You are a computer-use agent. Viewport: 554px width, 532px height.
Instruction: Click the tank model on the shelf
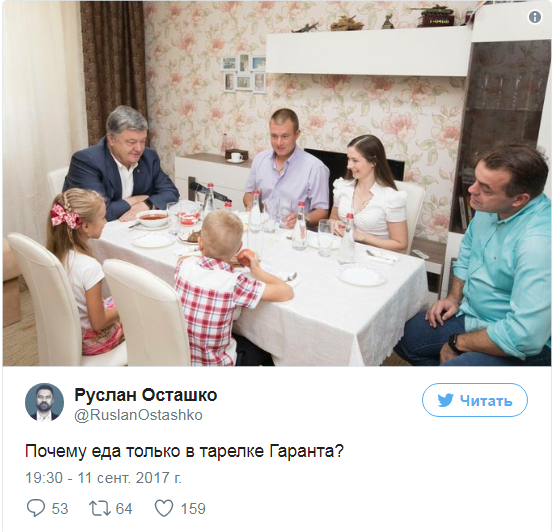[436, 15]
